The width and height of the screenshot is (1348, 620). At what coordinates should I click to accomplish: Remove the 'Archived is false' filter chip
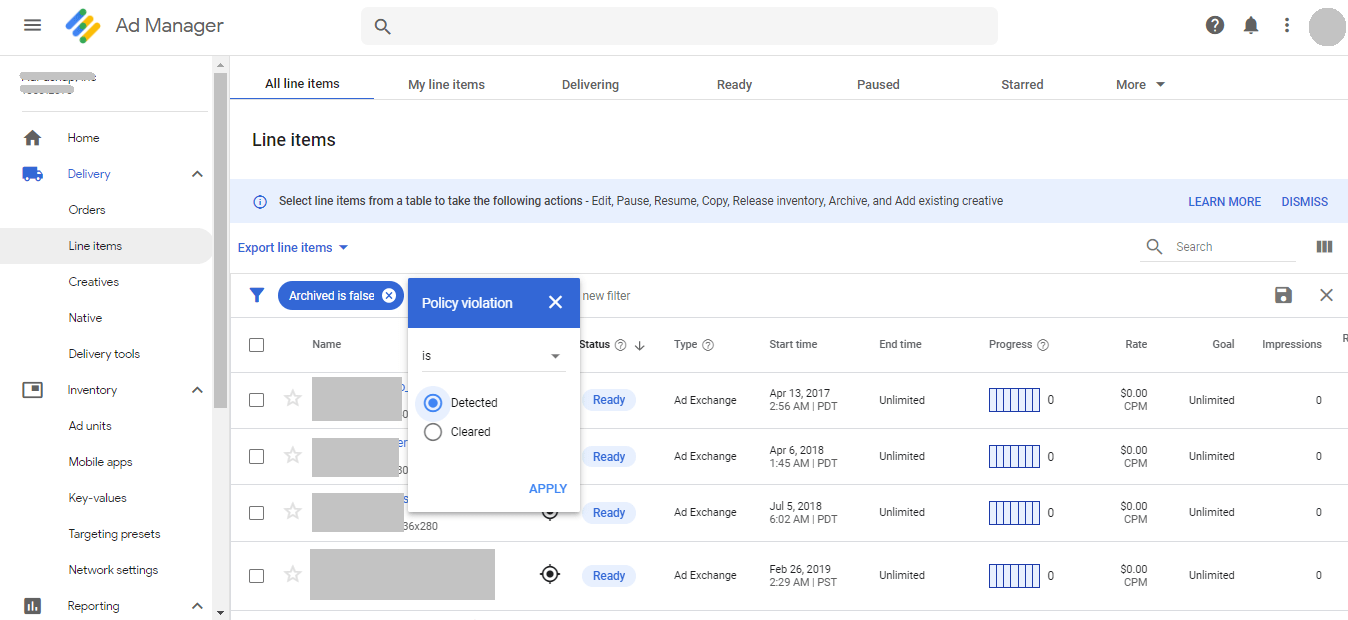pos(389,296)
